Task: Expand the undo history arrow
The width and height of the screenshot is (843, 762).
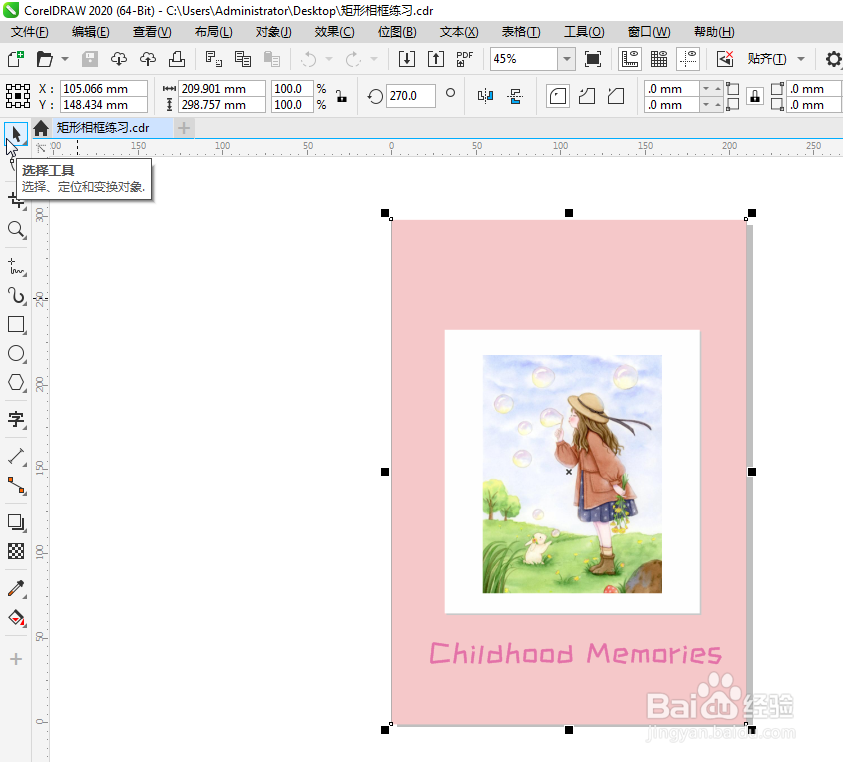Action: (x=328, y=59)
